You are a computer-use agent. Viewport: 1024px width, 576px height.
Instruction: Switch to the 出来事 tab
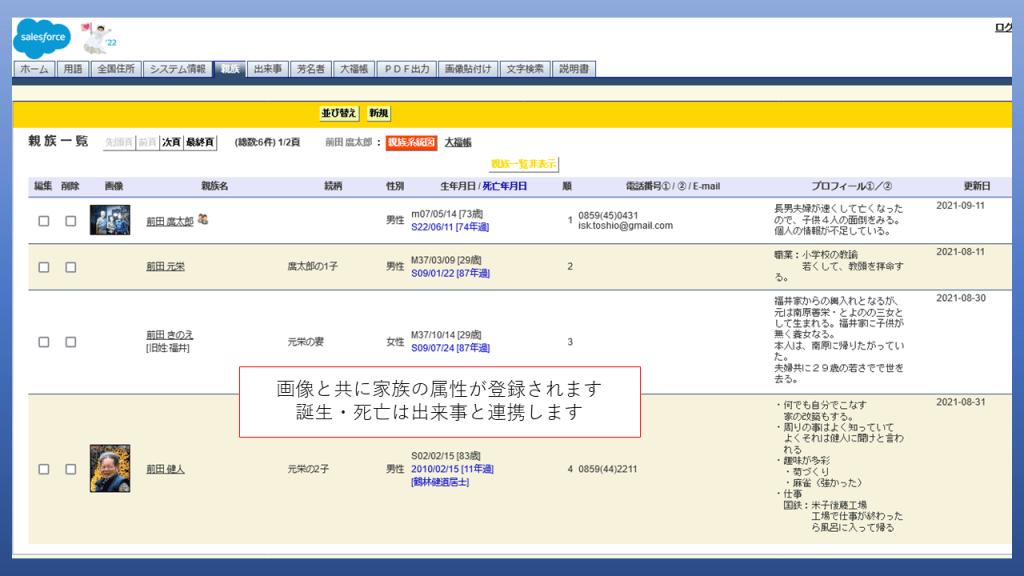267,69
